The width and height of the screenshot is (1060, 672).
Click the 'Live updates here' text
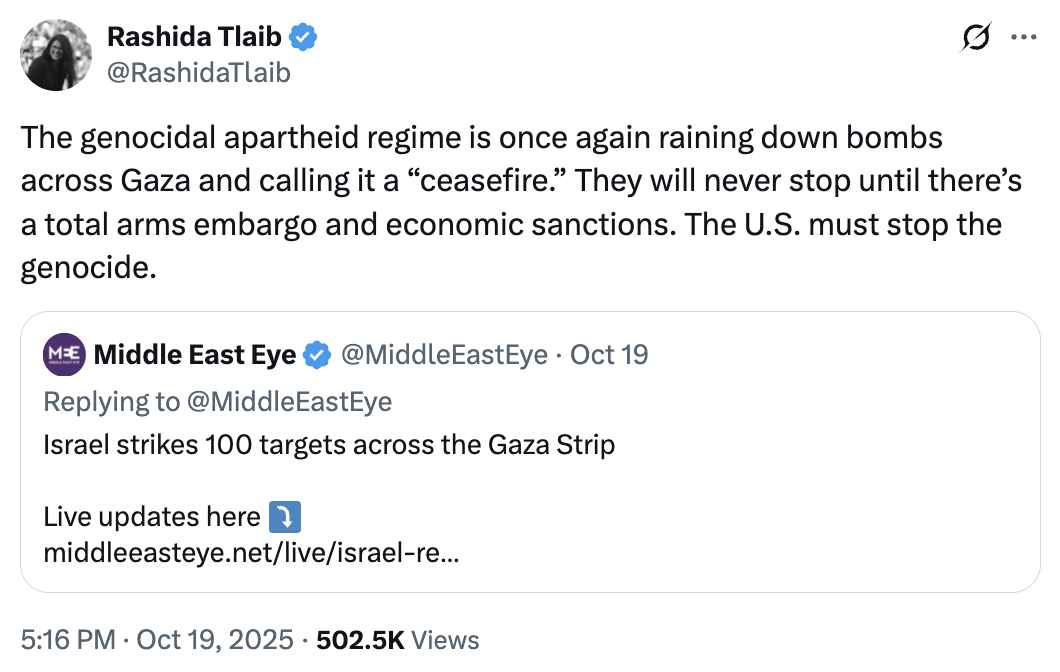[152, 517]
